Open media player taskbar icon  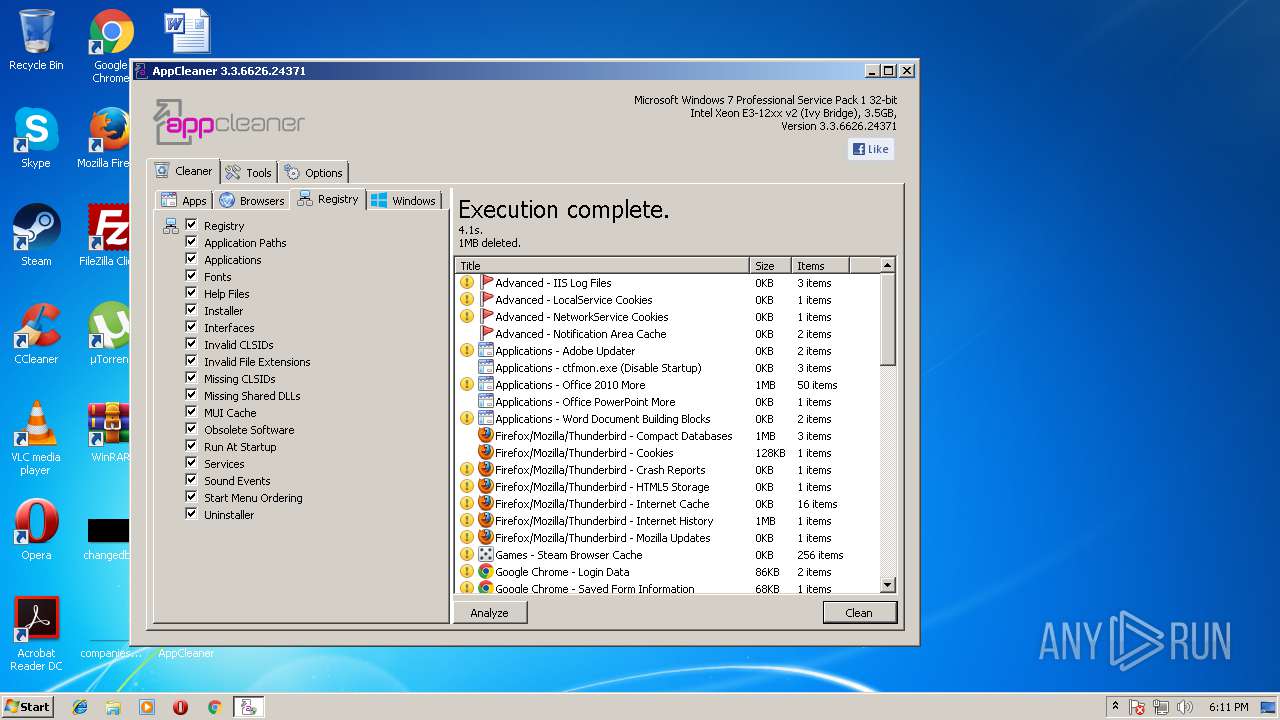(147, 707)
